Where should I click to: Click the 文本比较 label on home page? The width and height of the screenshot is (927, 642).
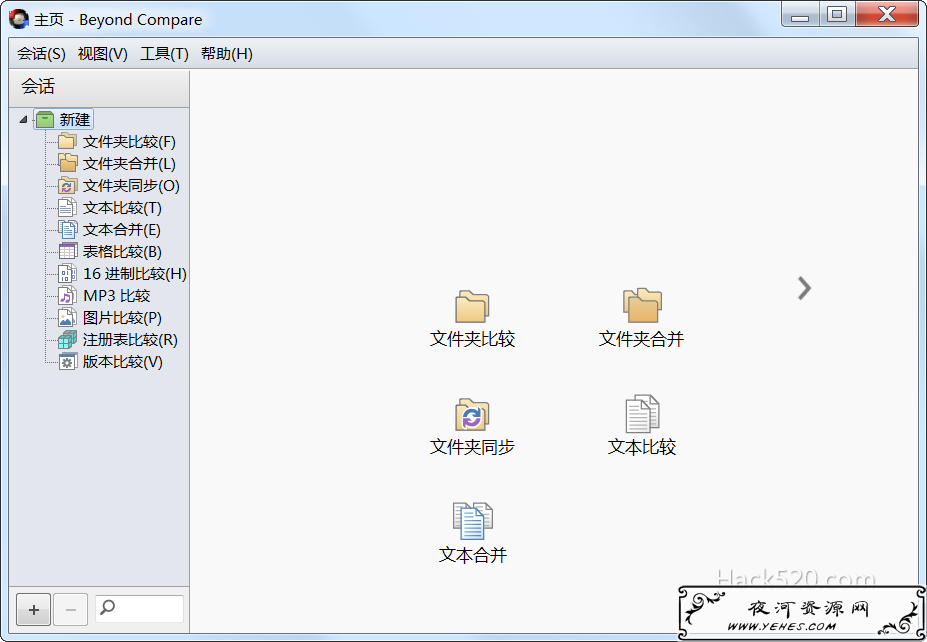click(x=642, y=447)
